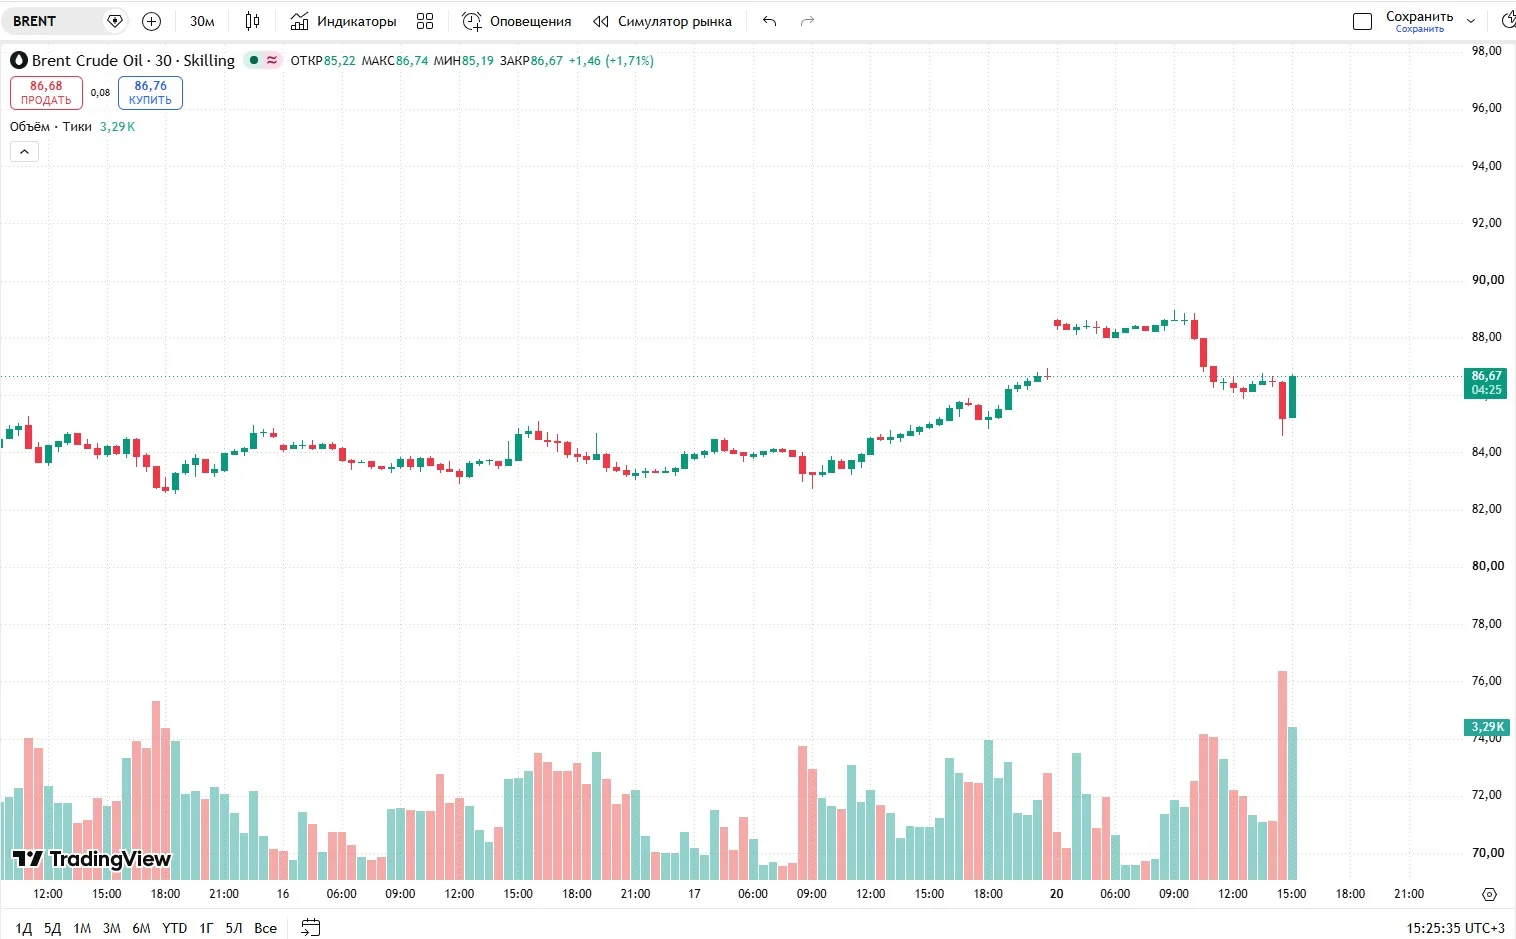Undo the last chart action
The height and width of the screenshot is (939, 1516).
tap(769, 21)
